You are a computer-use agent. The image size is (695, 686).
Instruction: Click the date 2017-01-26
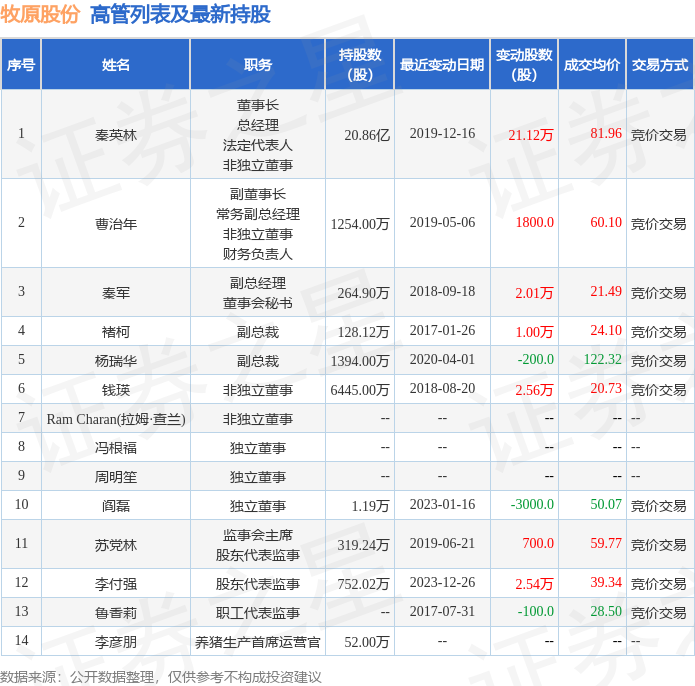tap(442, 331)
